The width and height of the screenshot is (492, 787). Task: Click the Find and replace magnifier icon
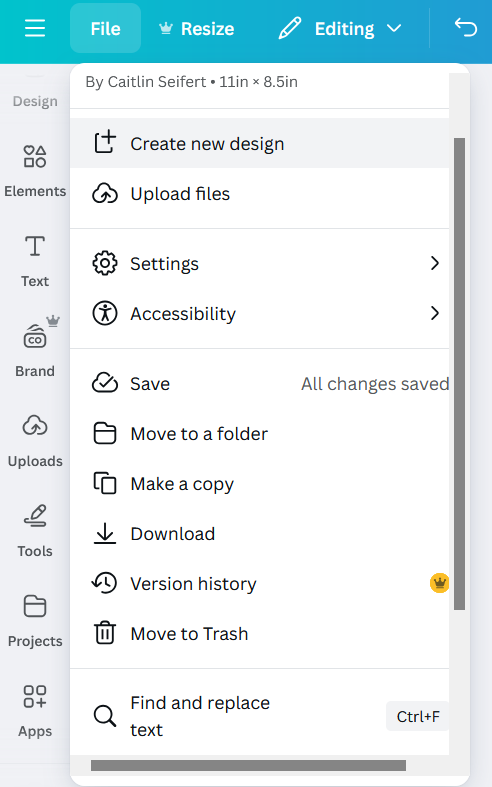pyautogui.click(x=105, y=716)
